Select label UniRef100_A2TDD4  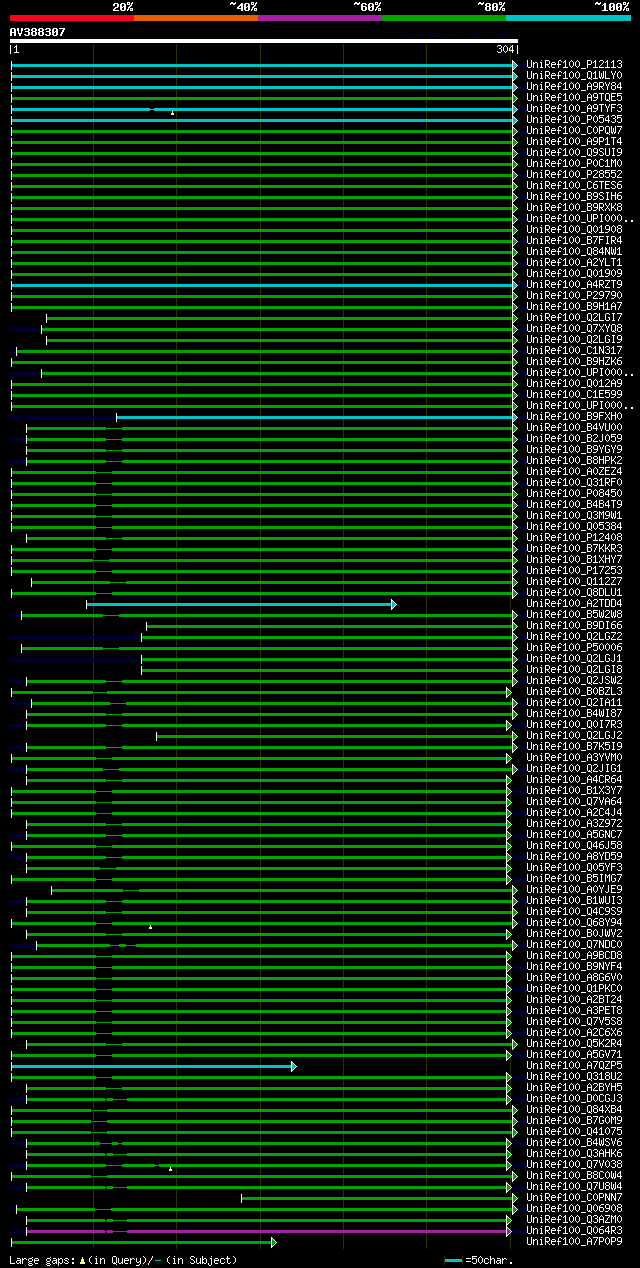pyautogui.click(x=574, y=603)
